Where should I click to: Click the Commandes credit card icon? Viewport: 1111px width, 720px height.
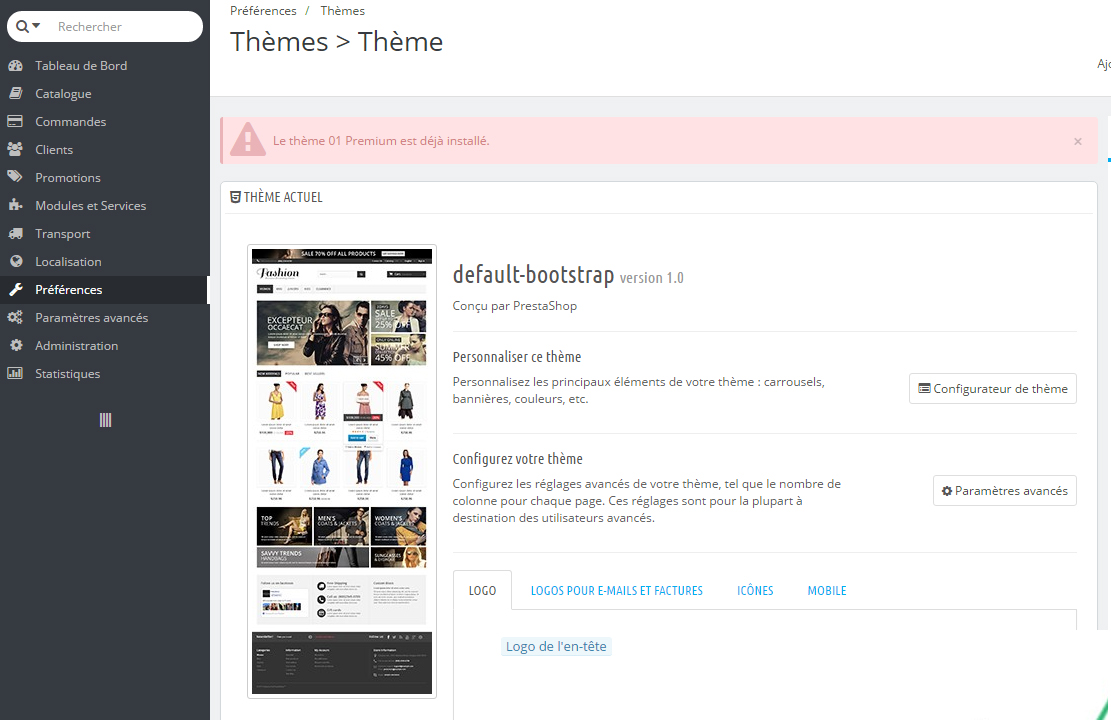point(16,121)
